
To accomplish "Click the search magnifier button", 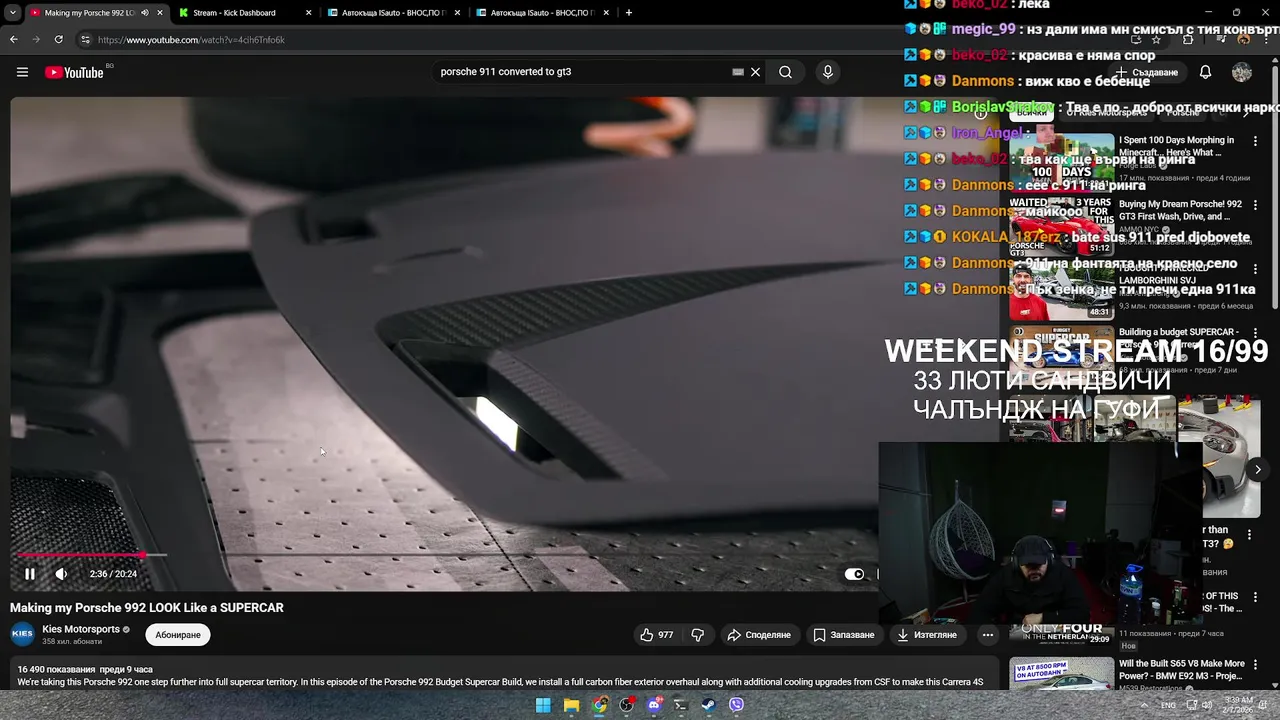I will click(786, 72).
